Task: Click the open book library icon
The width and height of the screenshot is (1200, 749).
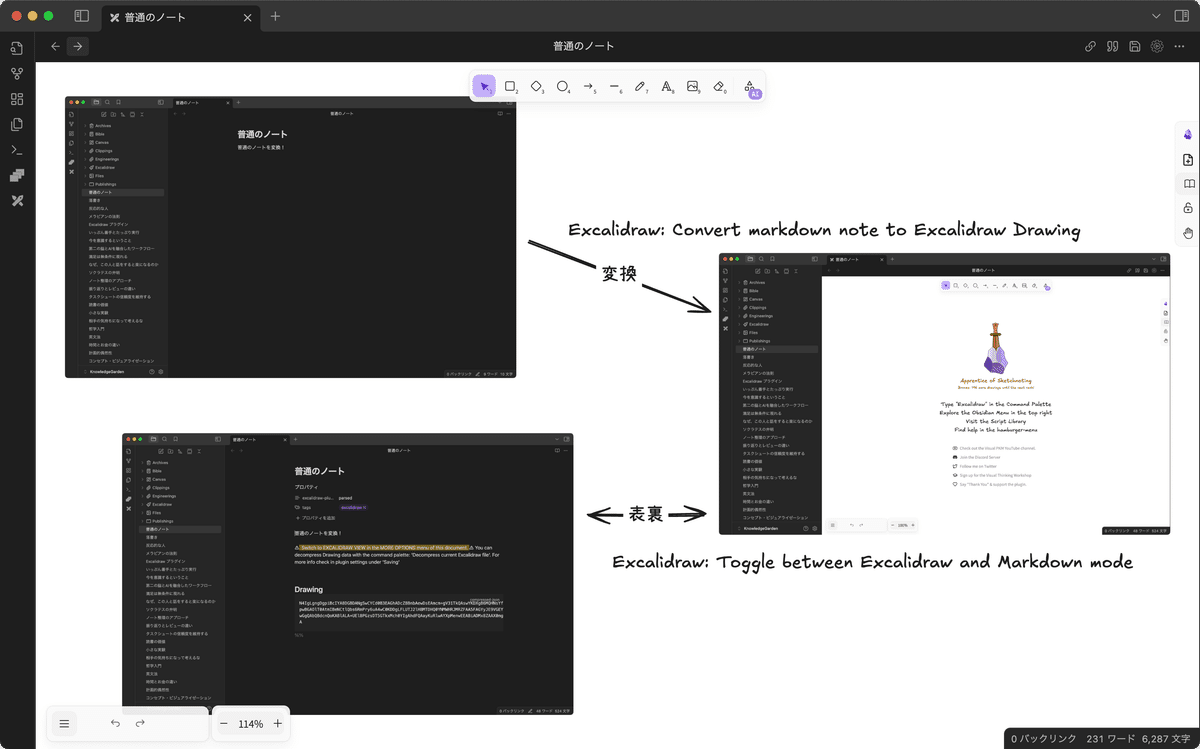Action: 1188,184
